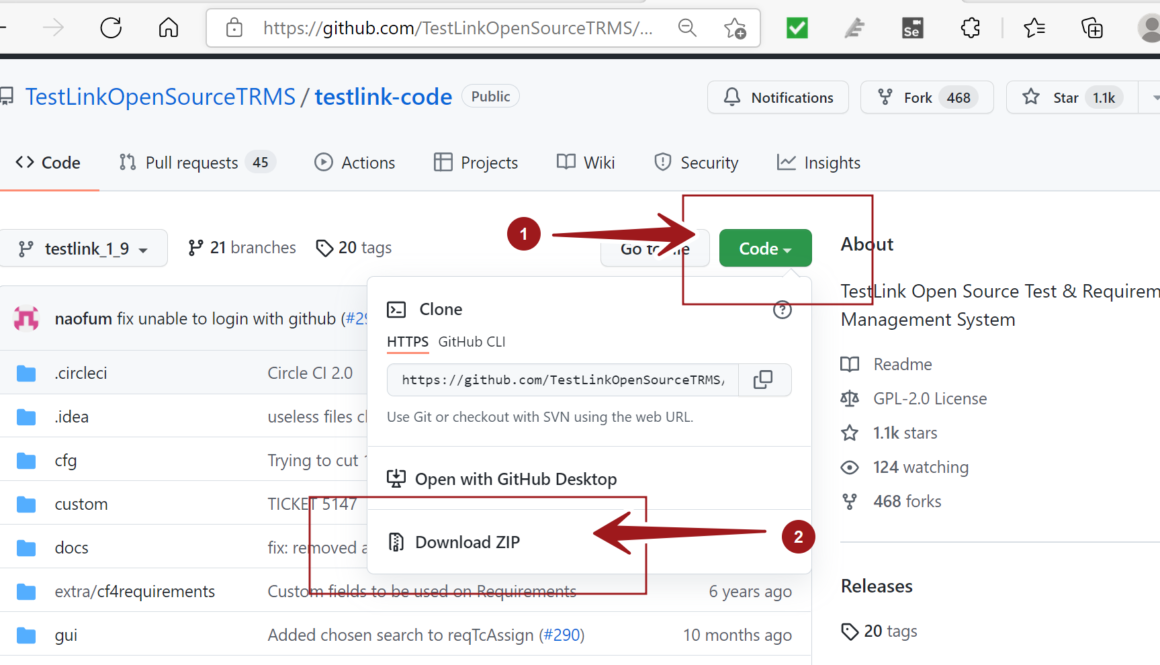Image resolution: width=1160 pixels, height=665 pixels.
Task: Click the help icon in Clone panel
Action: (x=782, y=310)
